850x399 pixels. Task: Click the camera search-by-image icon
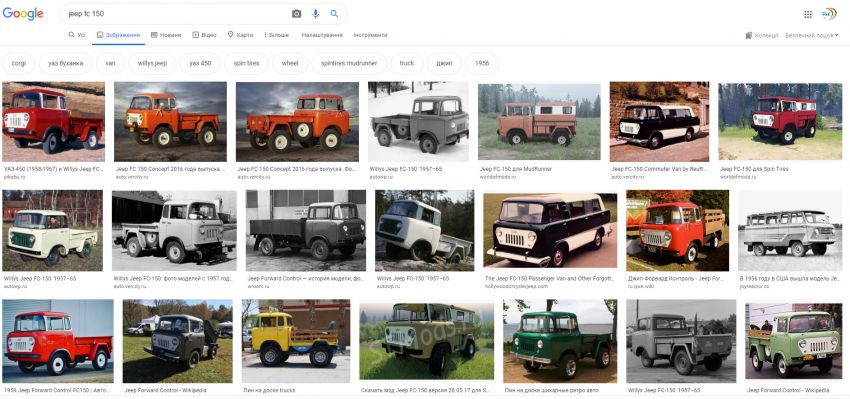[x=296, y=14]
